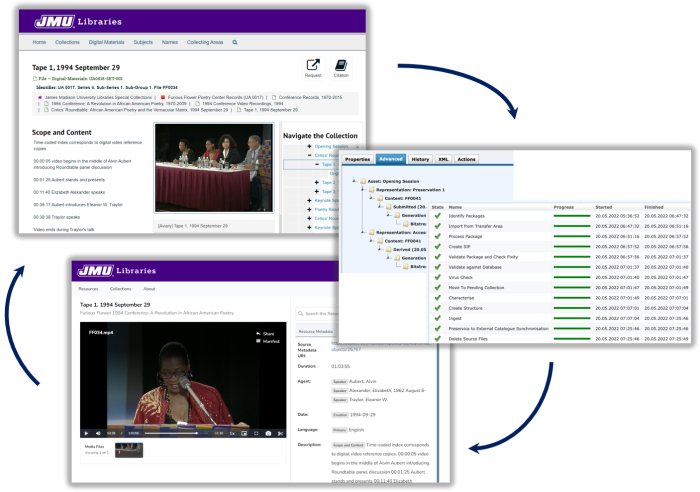Play the FF034.mp4 video
This screenshot has width=700, height=492.
click(86, 433)
